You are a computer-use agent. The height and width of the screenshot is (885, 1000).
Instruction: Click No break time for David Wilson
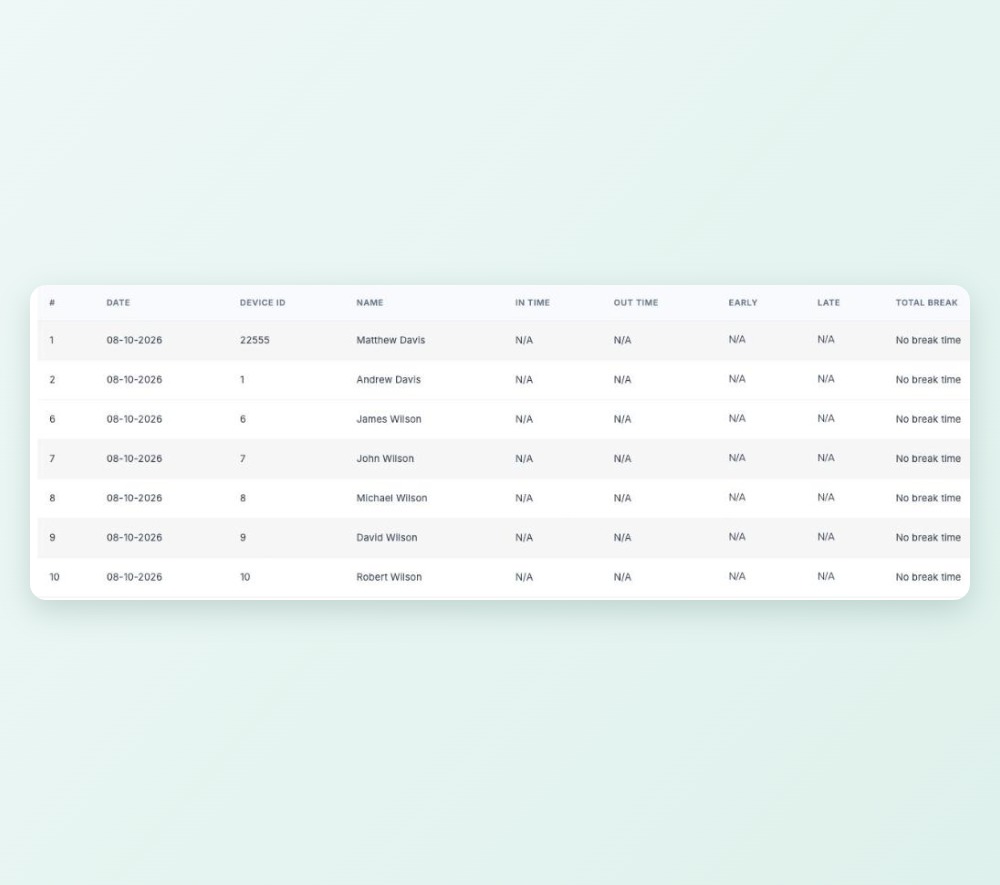click(x=927, y=538)
